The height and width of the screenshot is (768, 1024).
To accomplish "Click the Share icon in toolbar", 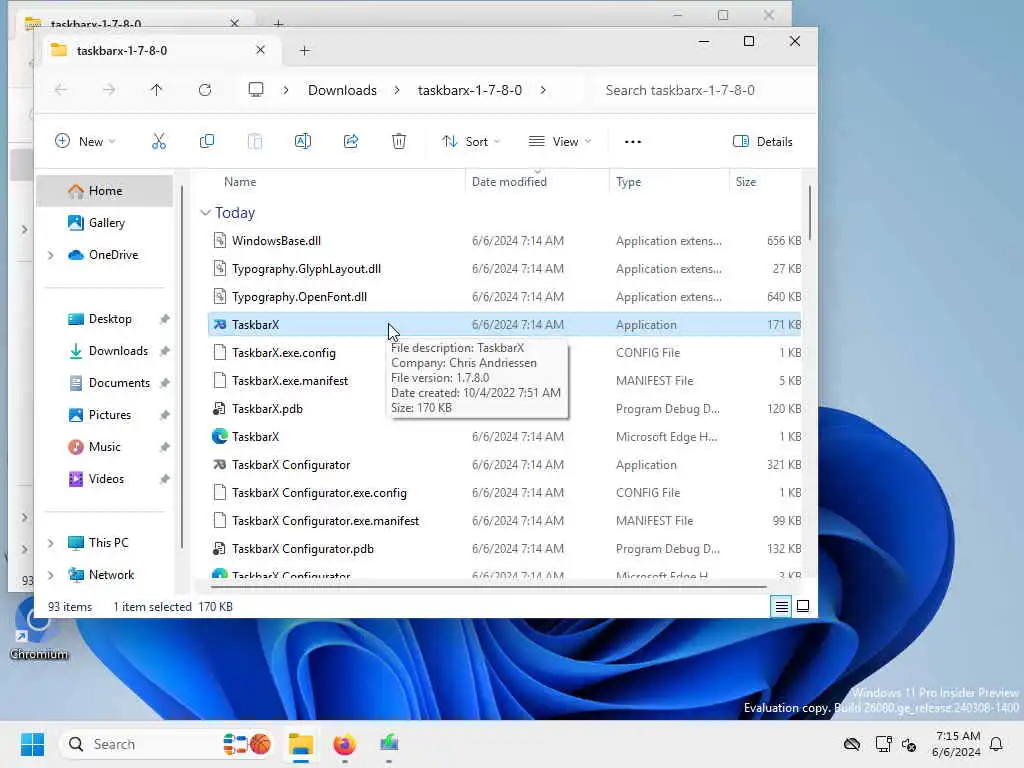I will (x=351, y=141).
